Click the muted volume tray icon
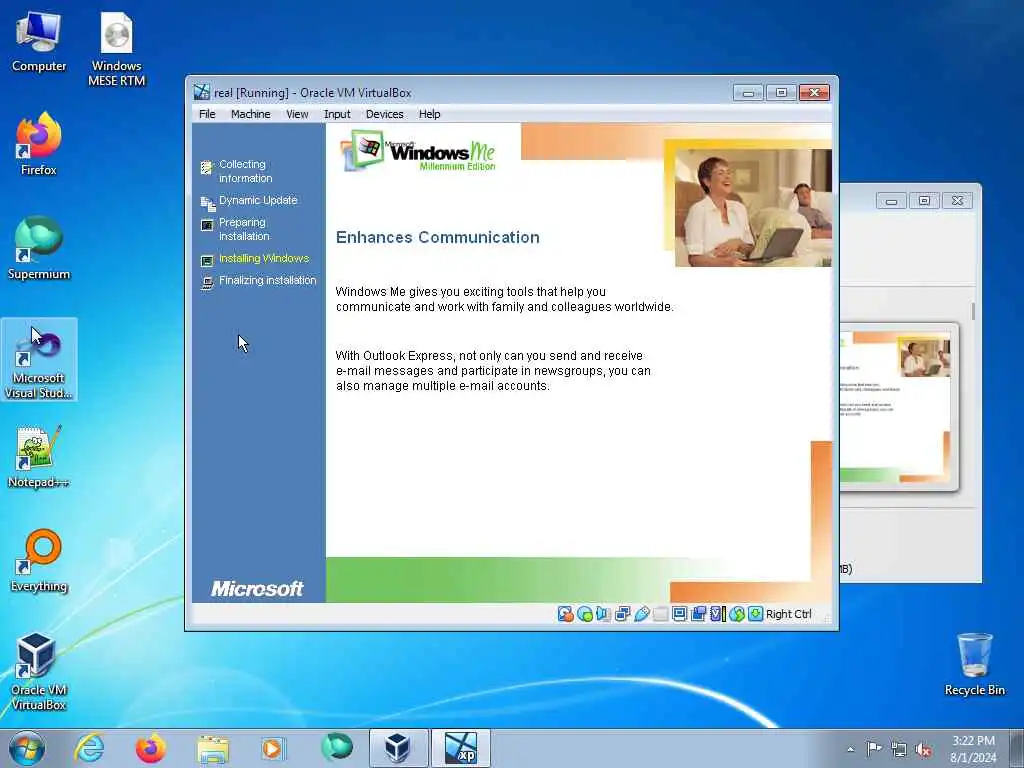Screen dimensions: 1024x768 click(923, 749)
